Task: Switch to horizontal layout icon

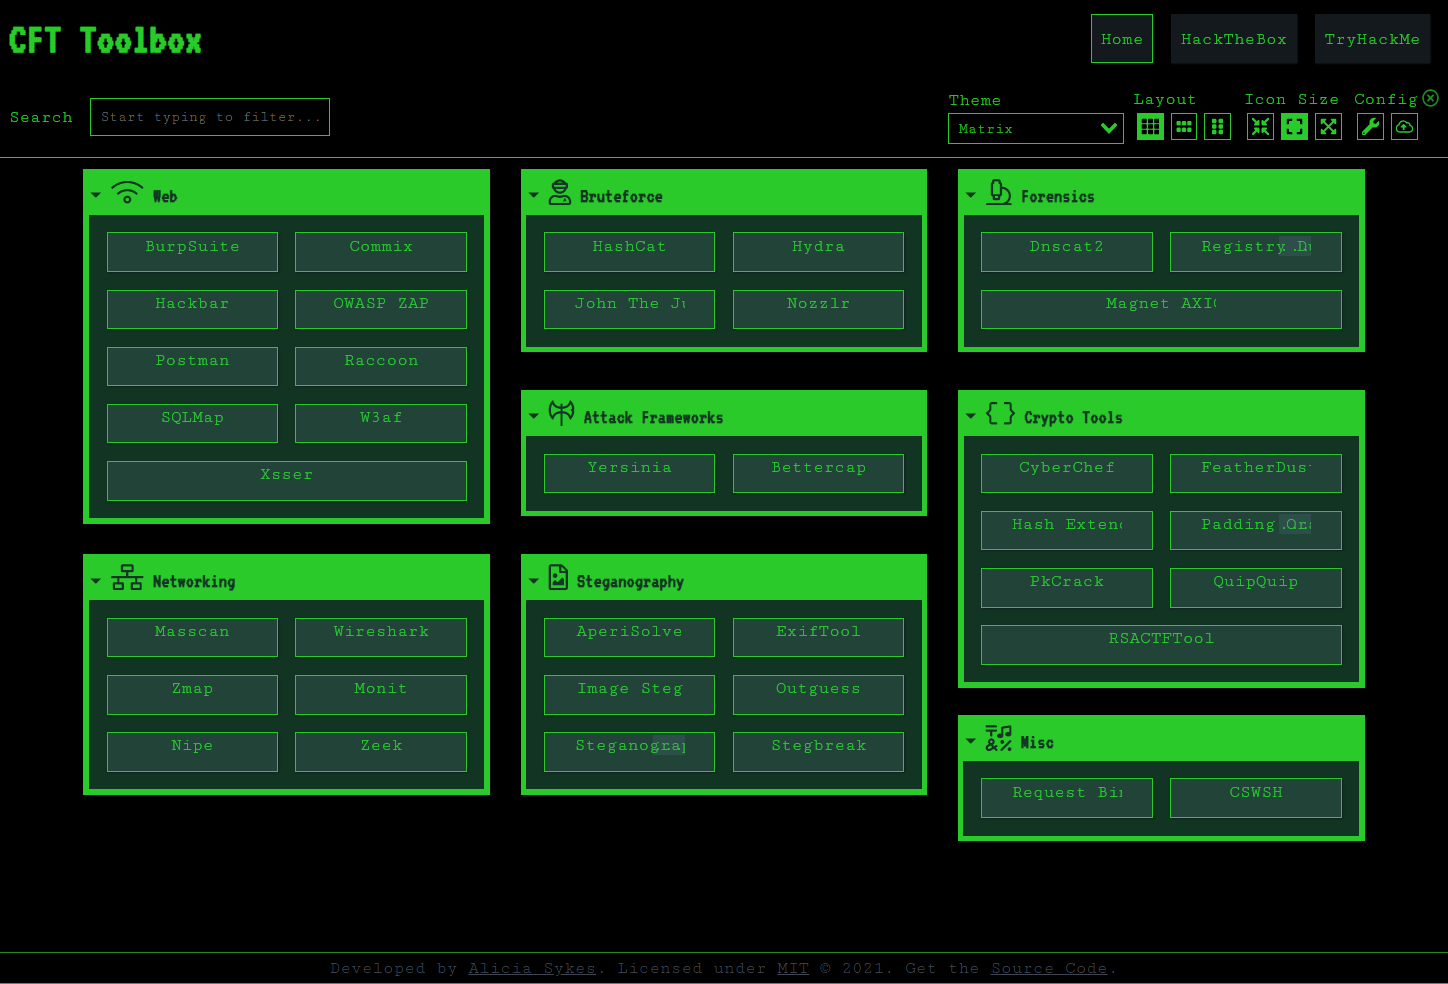Action: tap(1184, 127)
